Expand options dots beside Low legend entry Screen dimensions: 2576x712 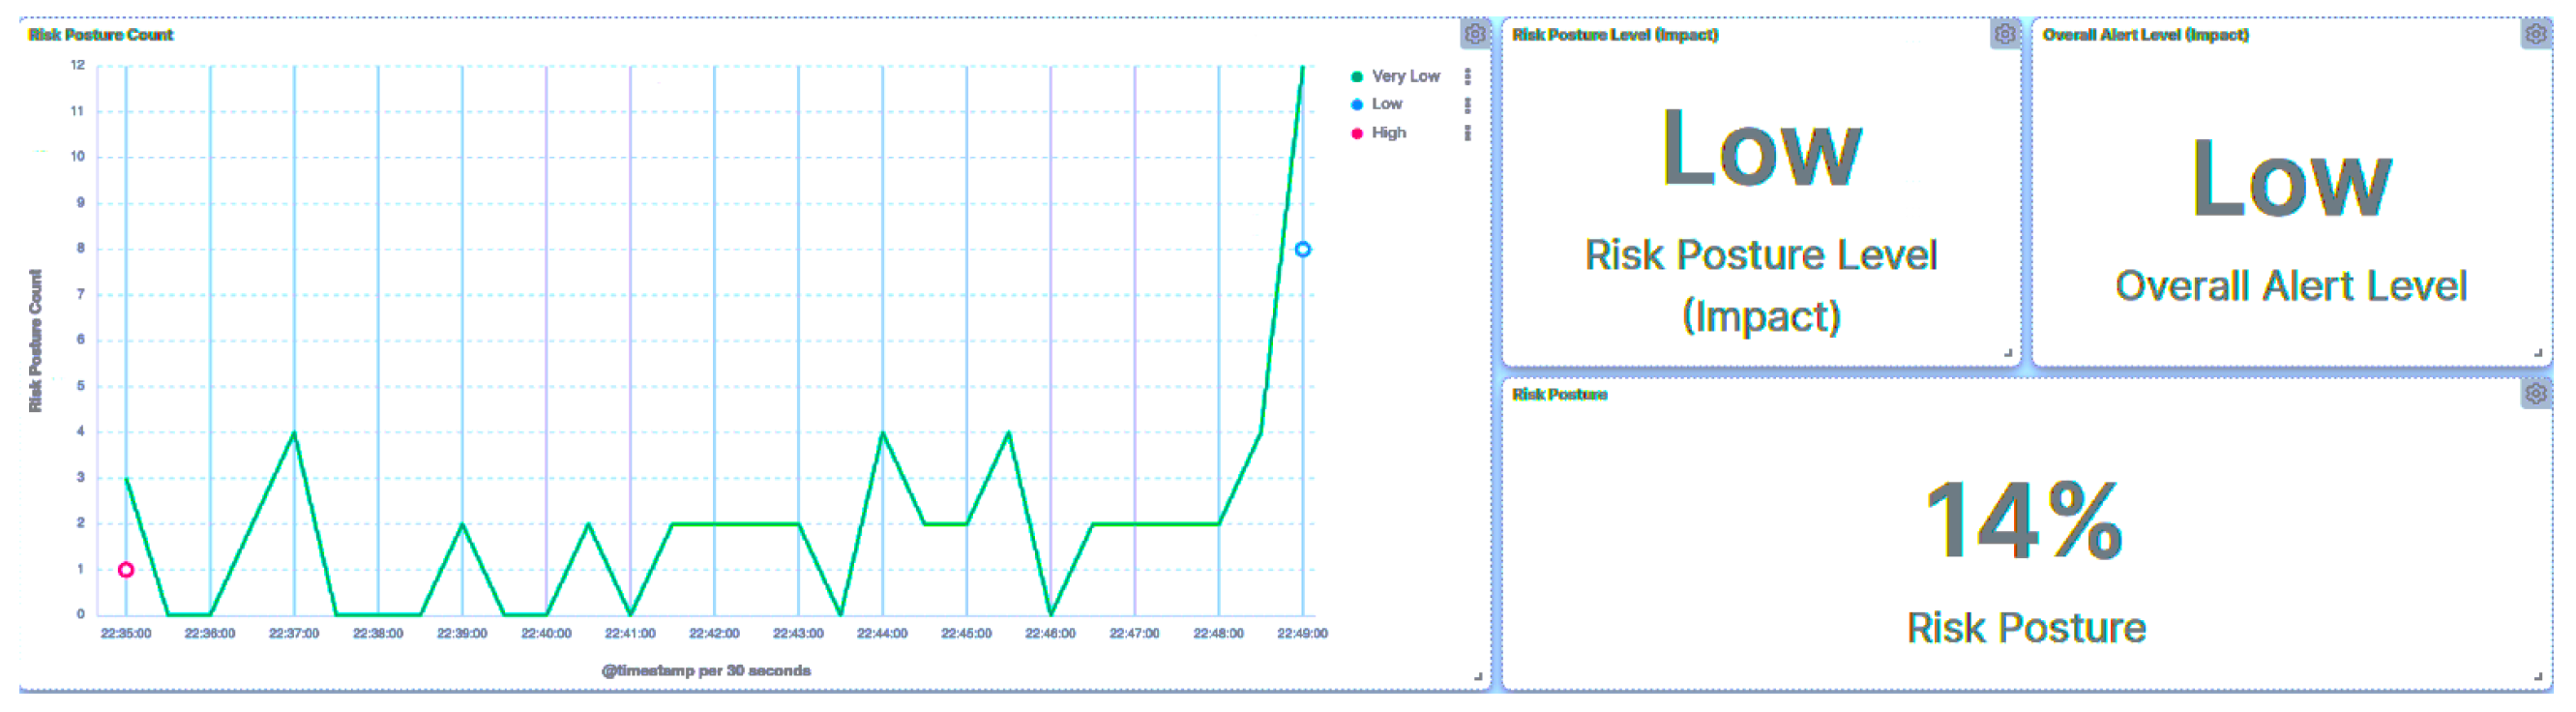tap(1467, 104)
